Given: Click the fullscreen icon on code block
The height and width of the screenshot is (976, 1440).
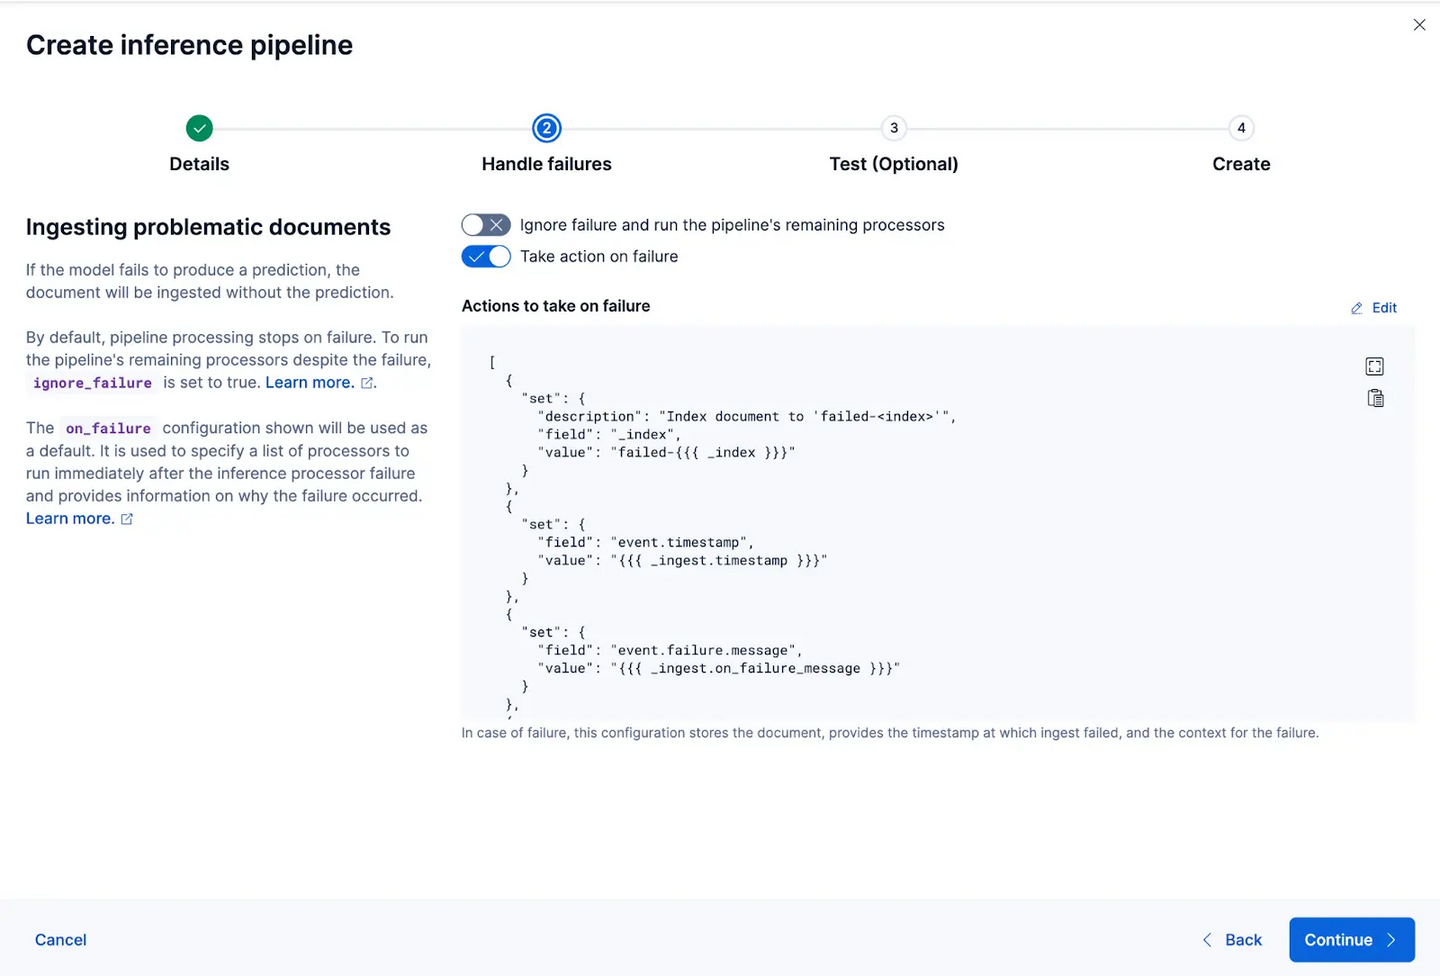Looking at the screenshot, I should [1375, 367].
